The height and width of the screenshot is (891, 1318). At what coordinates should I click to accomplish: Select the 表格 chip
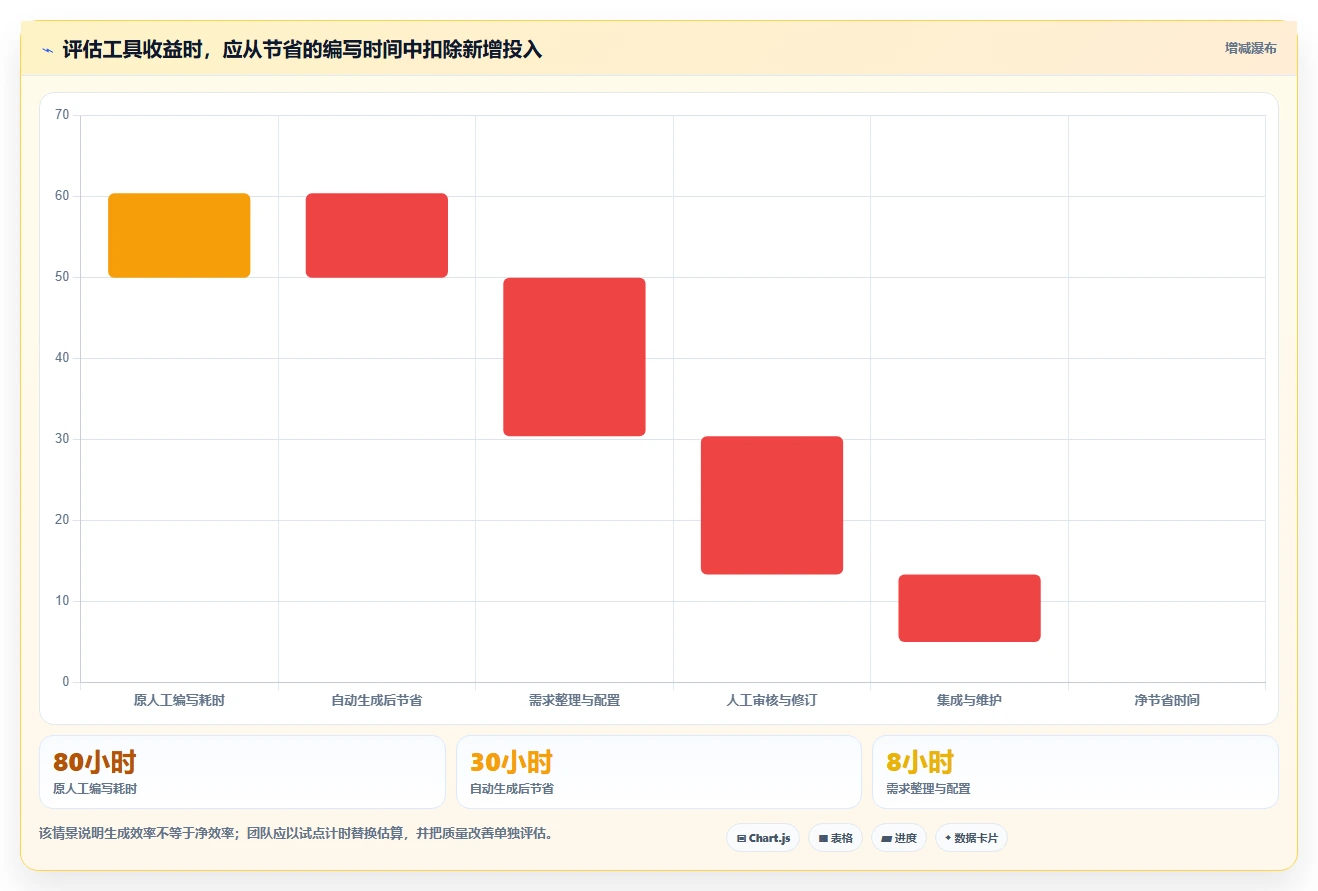point(836,838)
